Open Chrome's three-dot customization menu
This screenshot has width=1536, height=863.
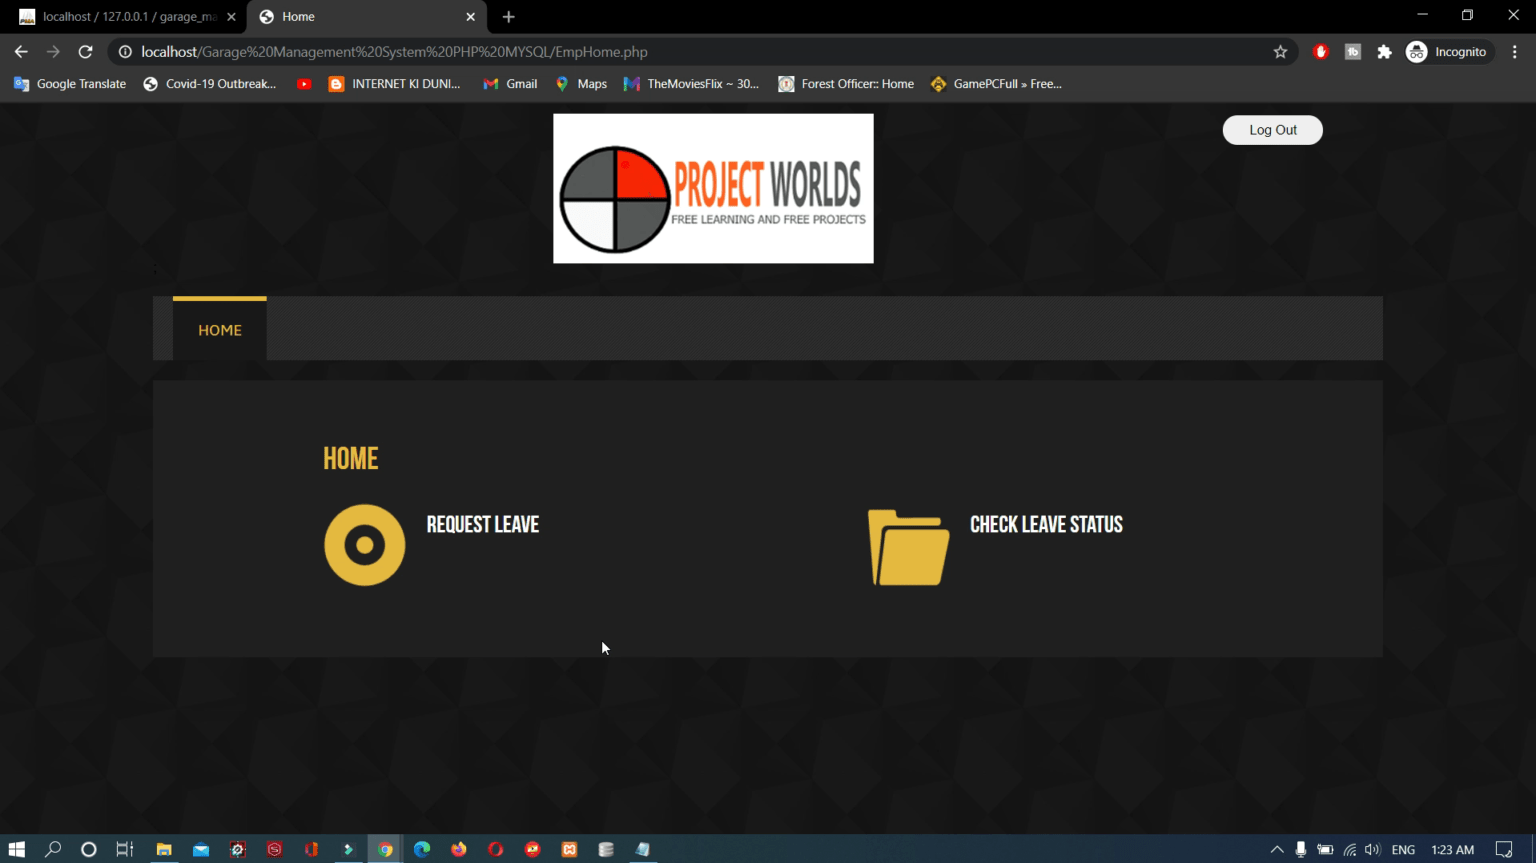tap(1515, 51)
